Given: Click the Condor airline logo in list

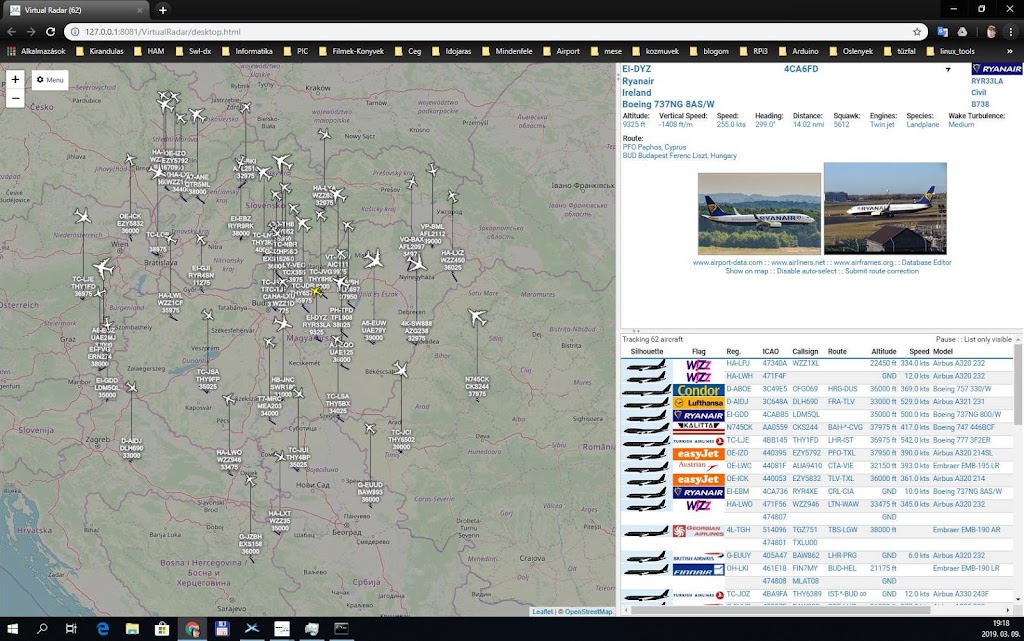Looking at the screenshot, I should [698, 390].
